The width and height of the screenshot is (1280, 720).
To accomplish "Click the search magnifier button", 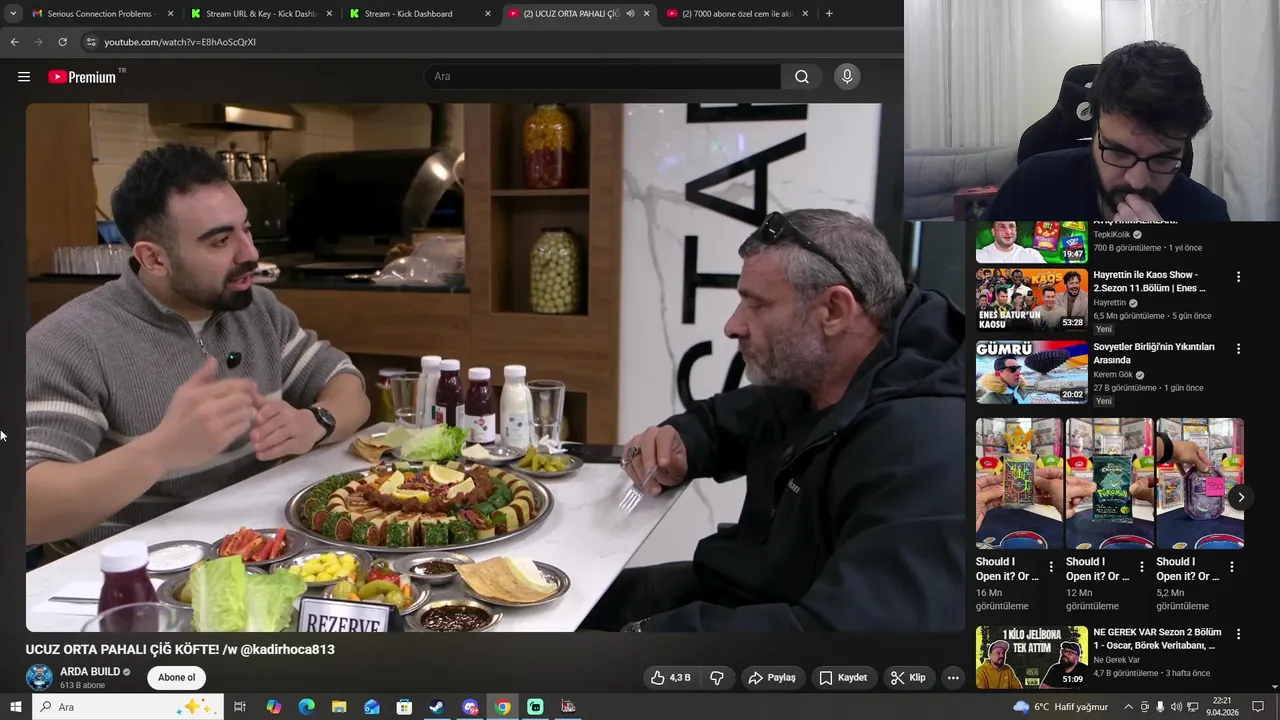I will coord(802,77).
